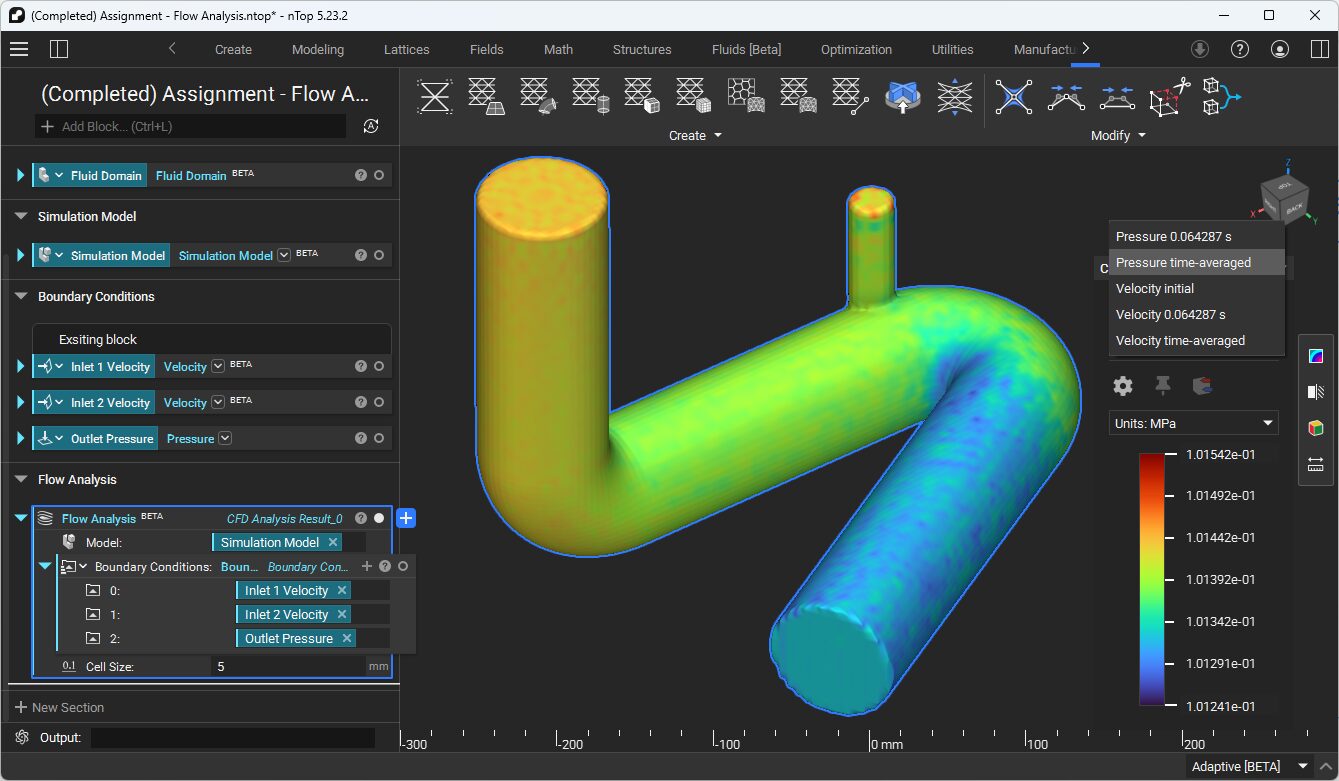
Task: Select the first lattice tool in the Create toolbar
Action: click(x=434, y=97)
